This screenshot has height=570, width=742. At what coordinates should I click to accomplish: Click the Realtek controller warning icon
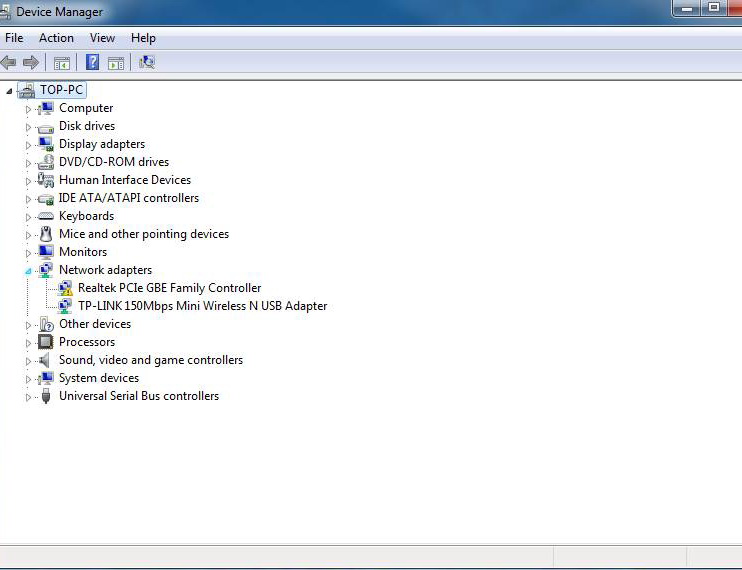click(x=65, y=288)
